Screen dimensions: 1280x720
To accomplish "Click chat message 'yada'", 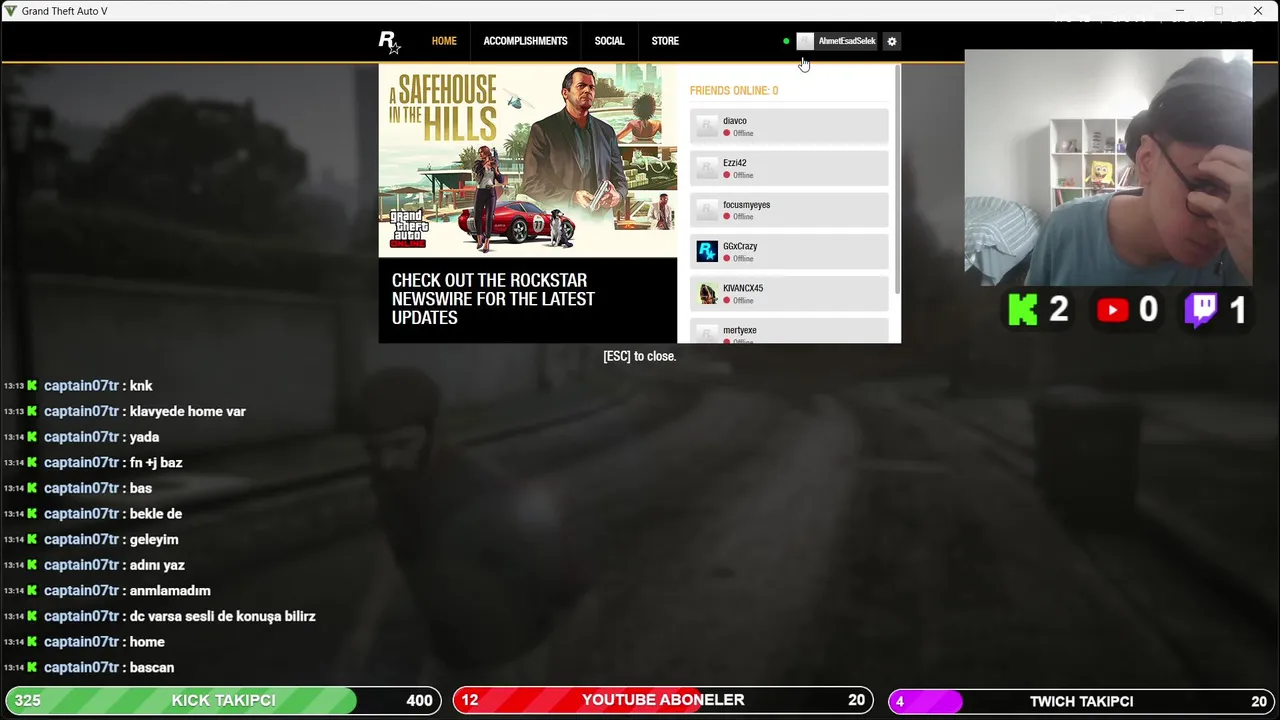I will 144,437.
